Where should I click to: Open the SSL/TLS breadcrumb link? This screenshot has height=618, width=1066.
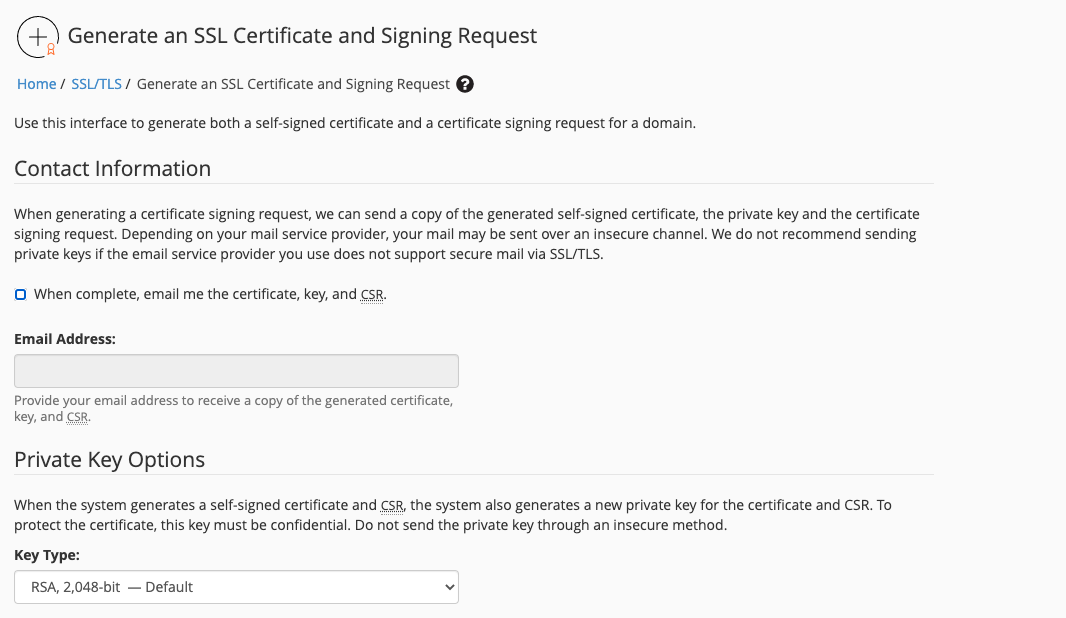pos(97,84)
